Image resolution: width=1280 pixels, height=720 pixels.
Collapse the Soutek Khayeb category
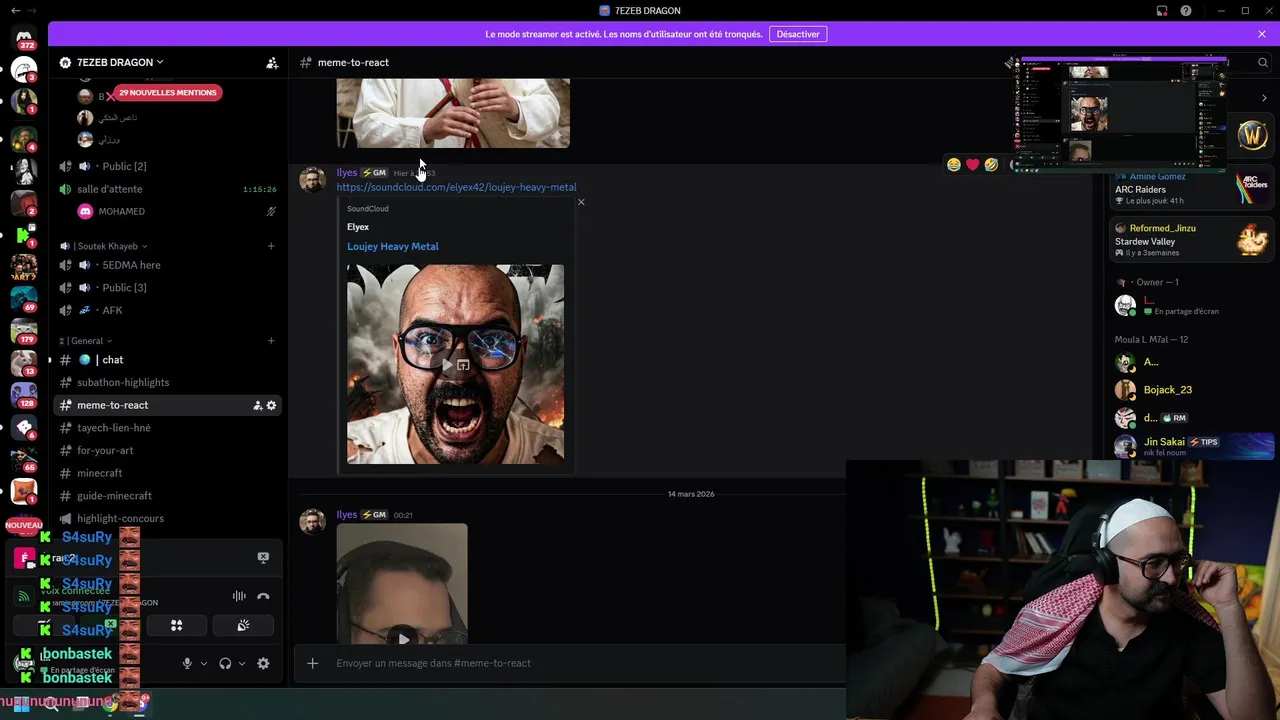(103, 246)
